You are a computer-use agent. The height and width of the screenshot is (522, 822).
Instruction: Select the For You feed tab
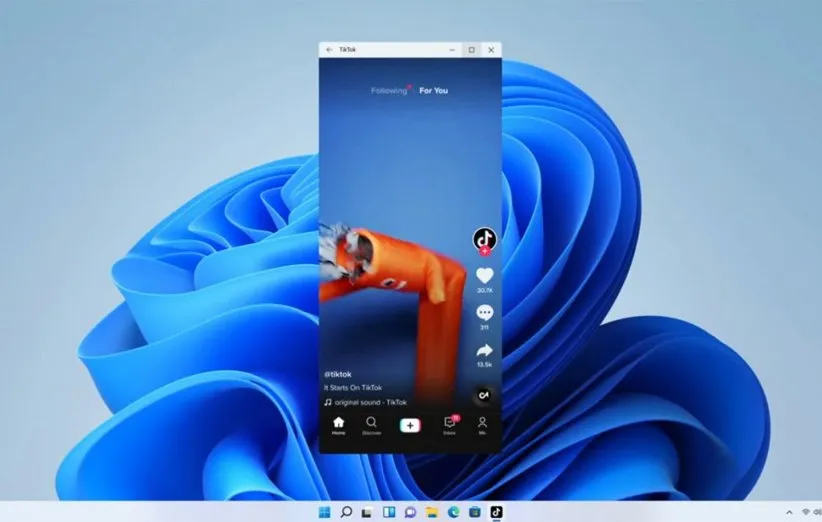[433, 91]
